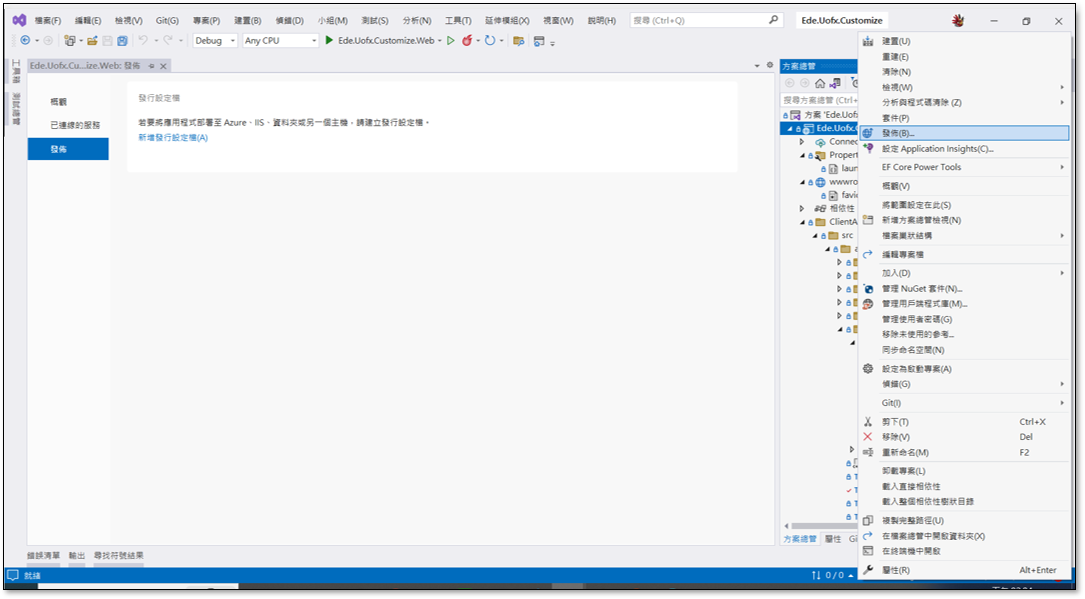Click the notification icon in status bar
This screenshot has width=1085, height=599.
12,575
